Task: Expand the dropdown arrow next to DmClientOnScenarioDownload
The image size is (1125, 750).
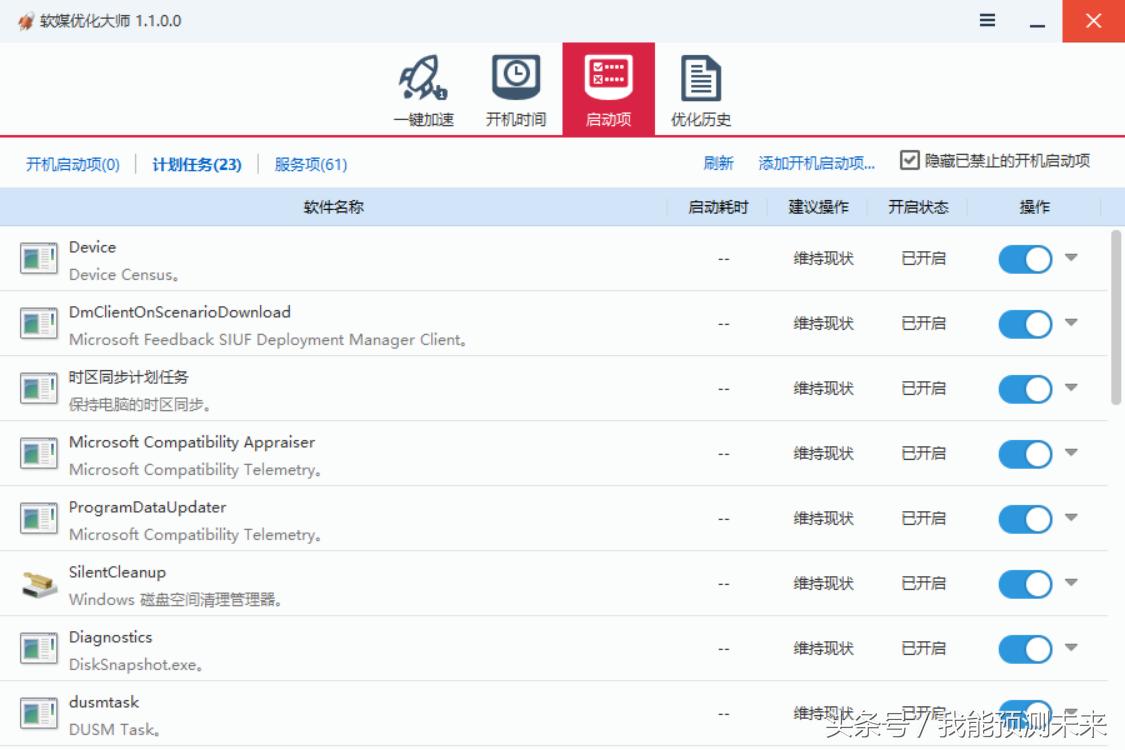Action: [x=1070, y=323]
